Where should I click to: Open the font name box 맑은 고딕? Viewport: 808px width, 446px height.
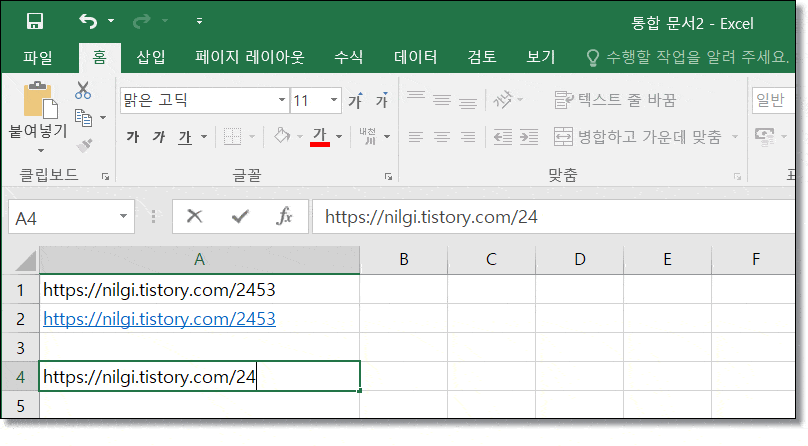click(204, 100)
